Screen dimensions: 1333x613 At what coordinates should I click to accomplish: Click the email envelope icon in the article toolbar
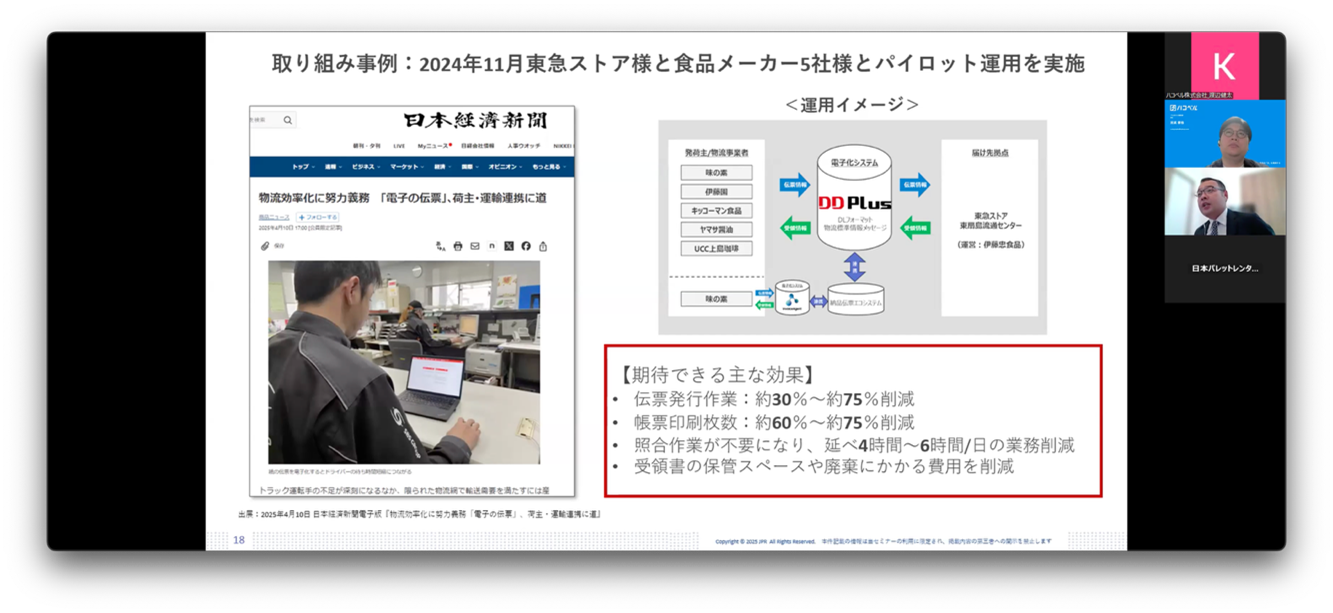coord(475,245)
